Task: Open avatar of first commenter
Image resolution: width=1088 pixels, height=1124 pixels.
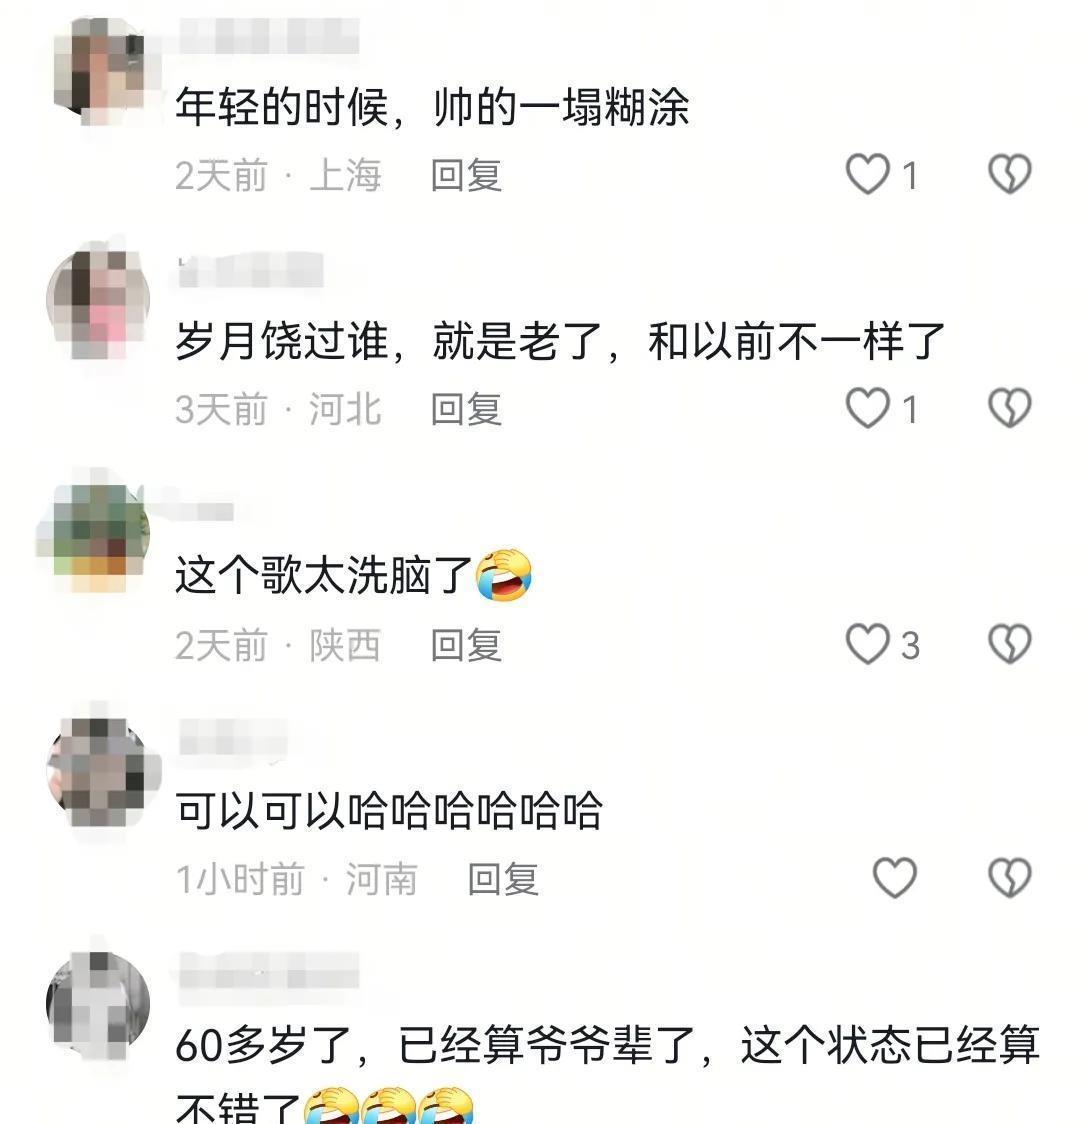Action: click(99, 70)
